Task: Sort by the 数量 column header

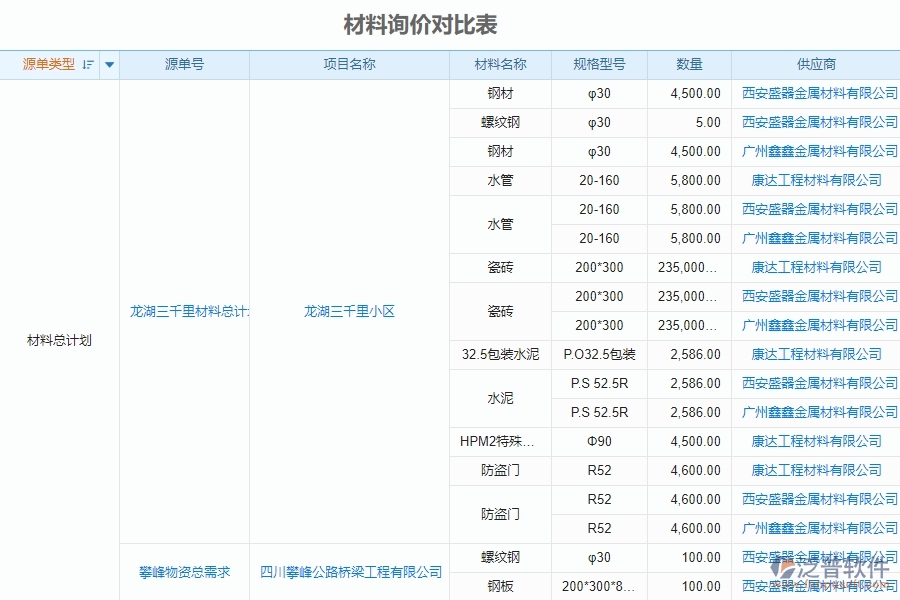Action: (x=689, y=63)
